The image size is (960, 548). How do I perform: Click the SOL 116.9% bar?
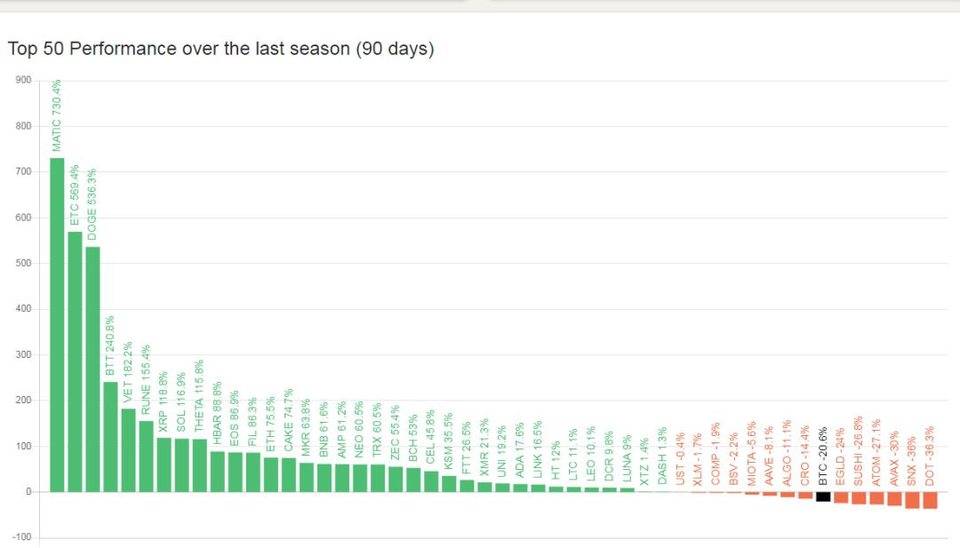182,465
